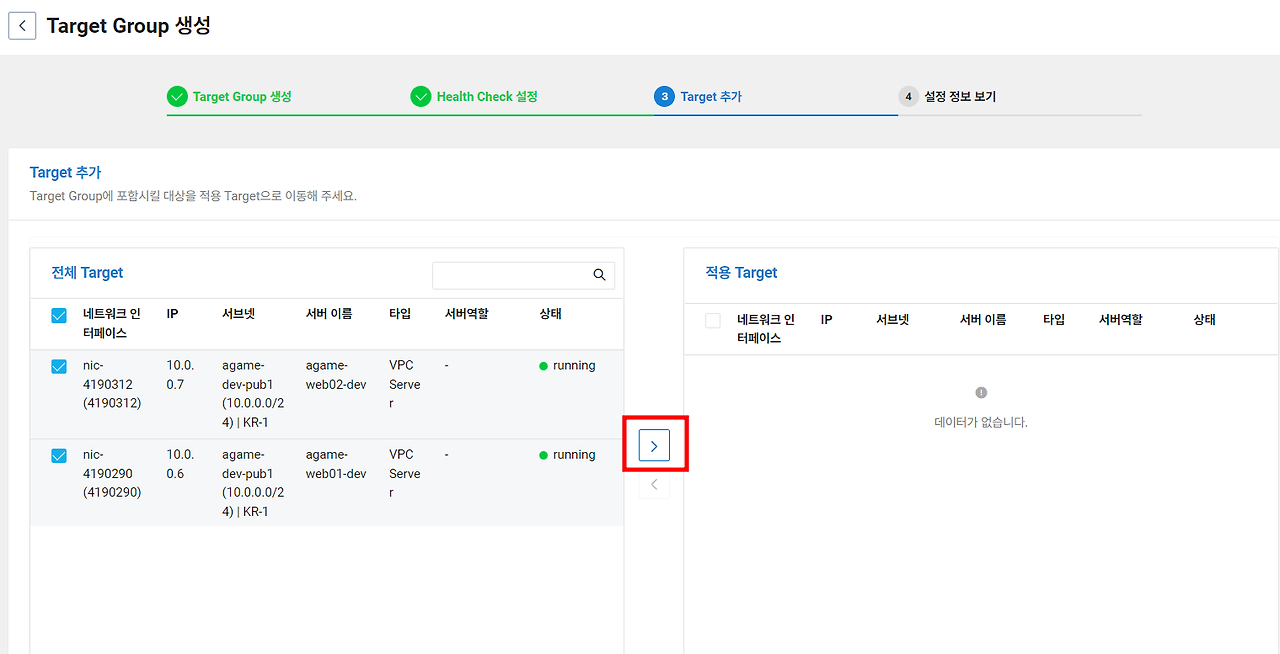The image size is (1280, 654).
Task: Click the IP column header in 적용 Target
Action: [x=826, y=320]
